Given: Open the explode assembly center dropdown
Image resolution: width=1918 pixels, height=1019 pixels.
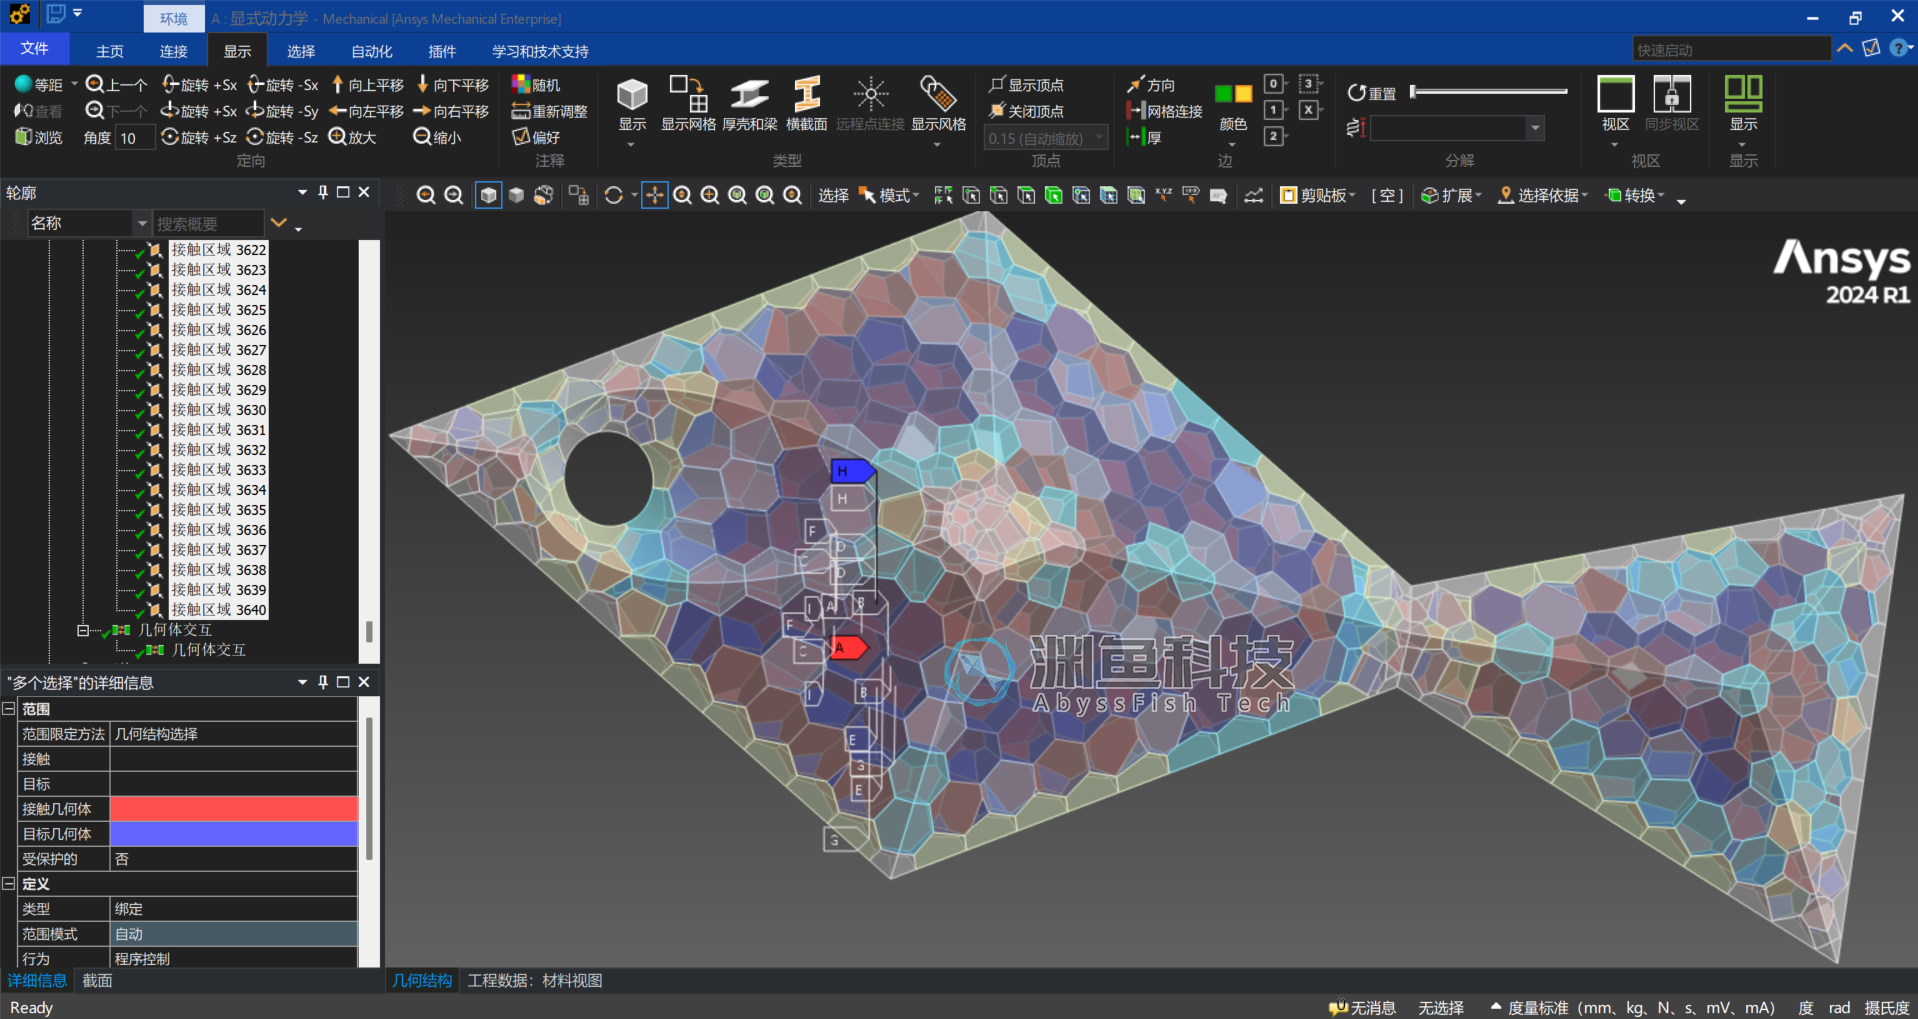Looking at the screenshot, I should [x=1535, y=128].
